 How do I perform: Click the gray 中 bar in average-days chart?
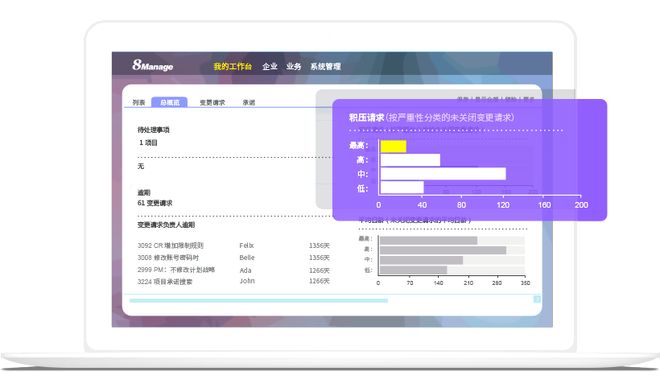click(421, 260)
